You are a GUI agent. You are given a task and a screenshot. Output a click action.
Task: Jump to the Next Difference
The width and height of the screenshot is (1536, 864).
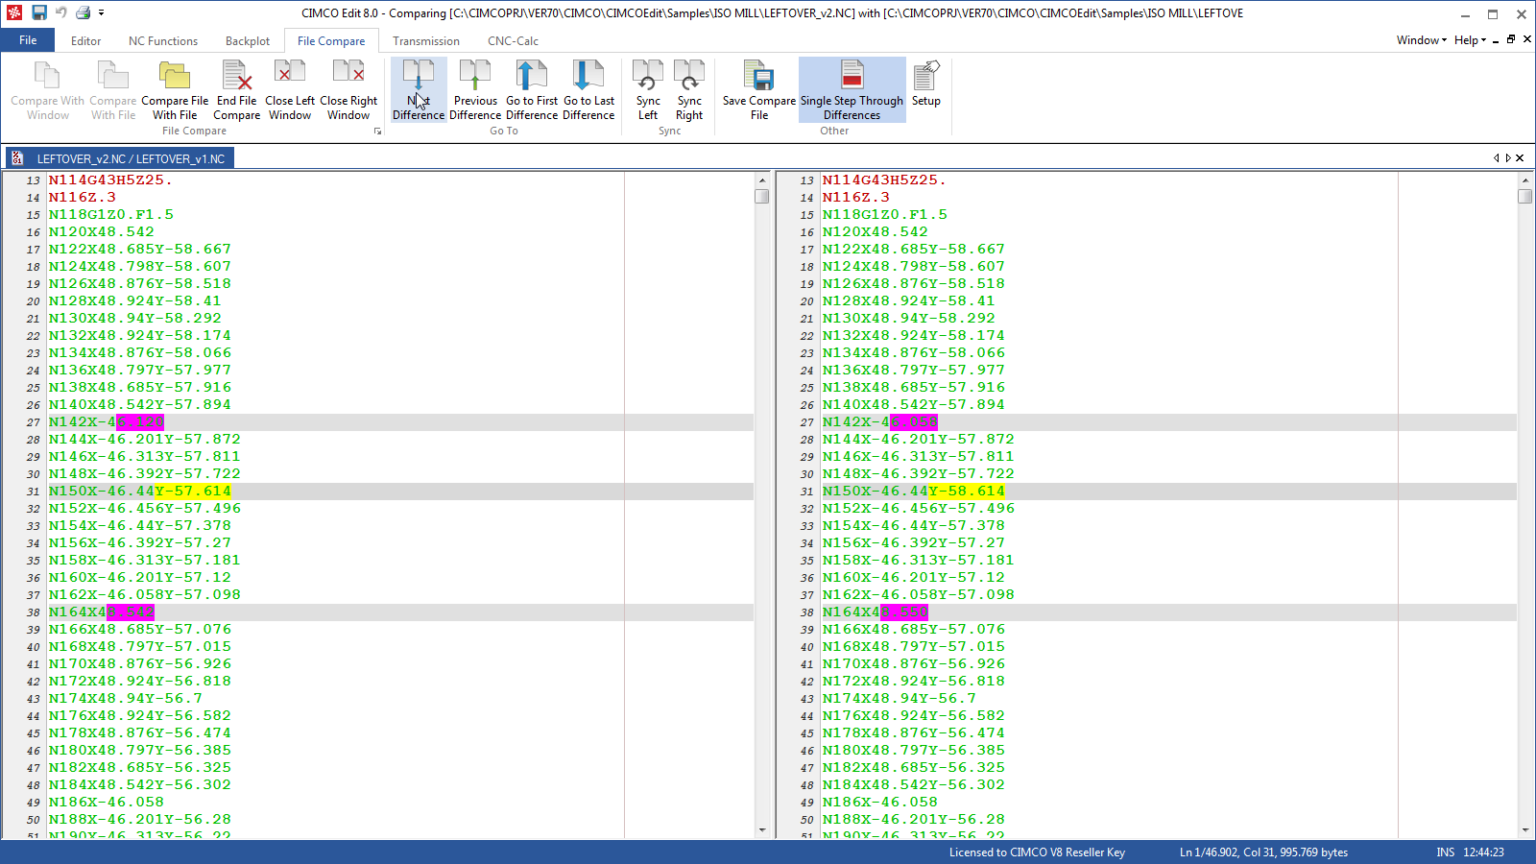tap(417, 90)
